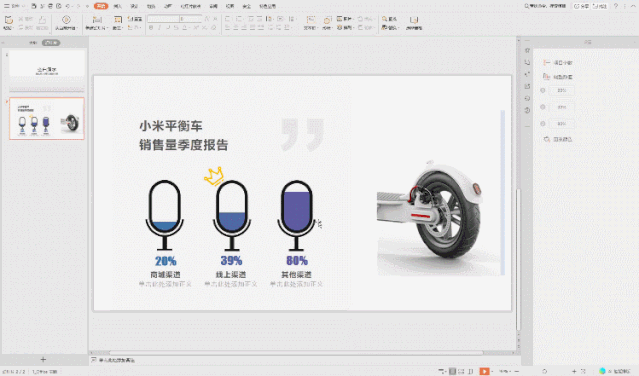Screen dimensions: 639x376
Task: Open the Layout dropdown in ribbon
Action: [x=118, y=28]
